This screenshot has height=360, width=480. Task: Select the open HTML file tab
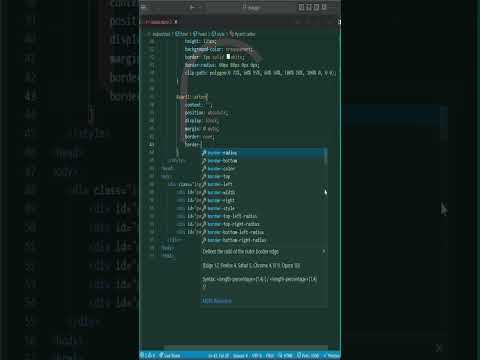(x=161, y=22)
